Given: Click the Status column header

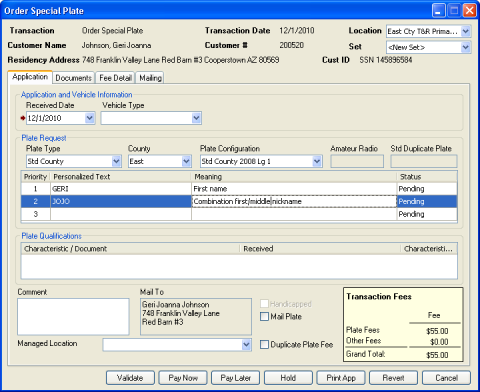Looking at the screenshot, I should (427, 177).
